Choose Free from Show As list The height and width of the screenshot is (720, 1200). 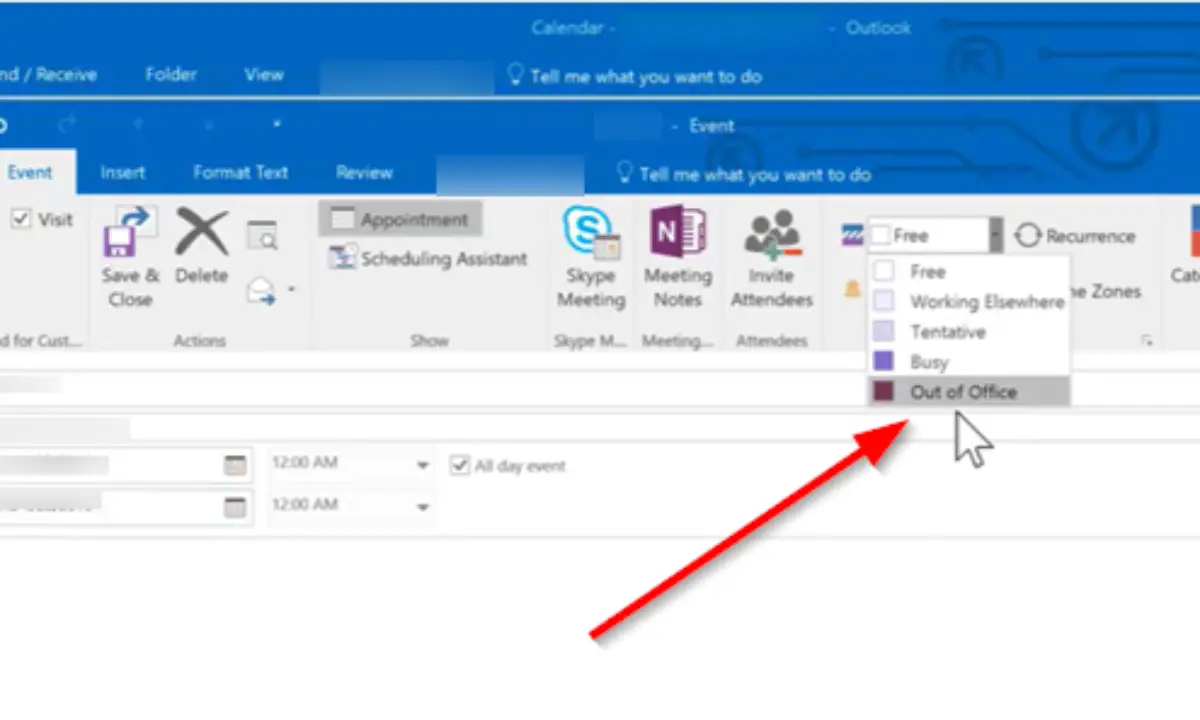pos(969,271)
